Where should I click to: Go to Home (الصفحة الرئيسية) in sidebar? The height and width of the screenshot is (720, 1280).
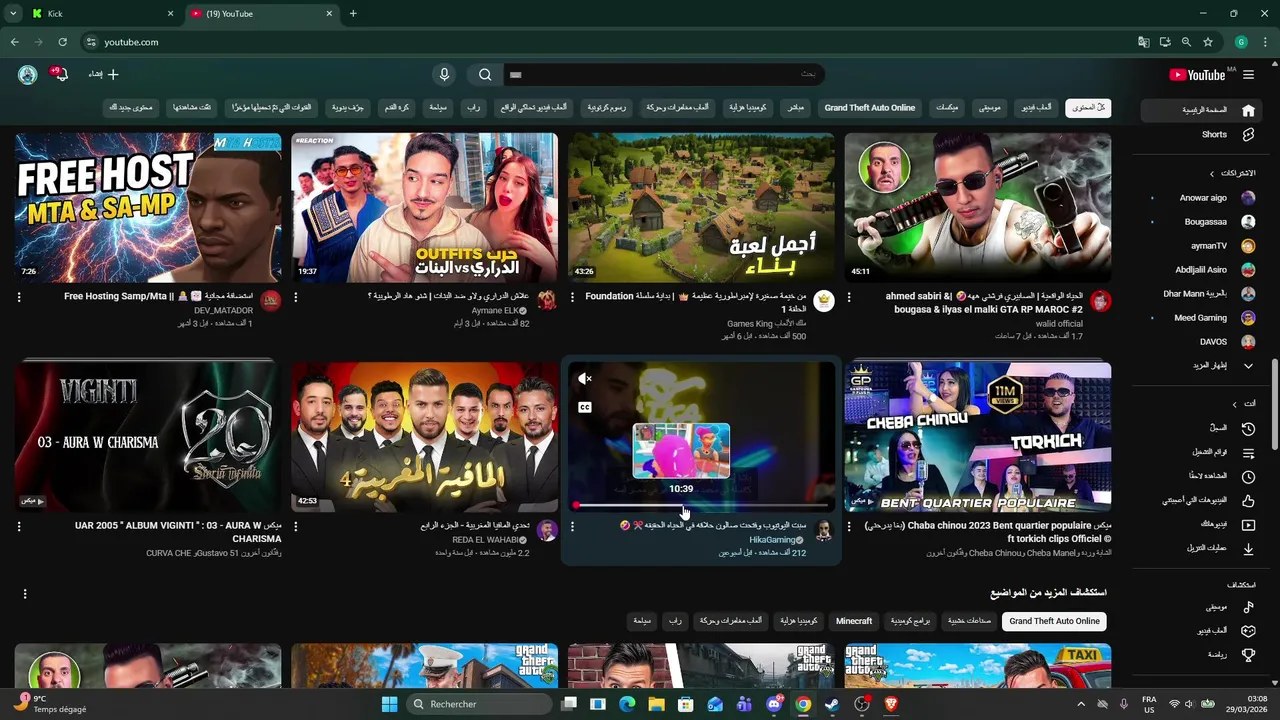click(1200, 110)
